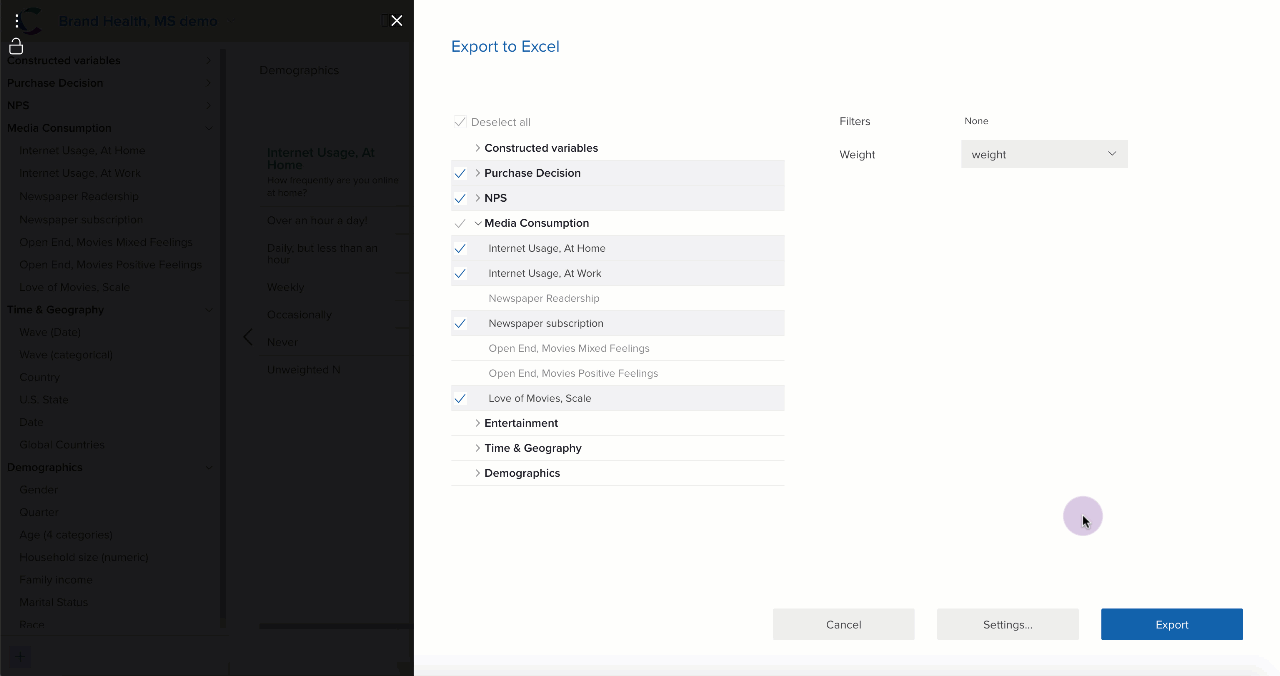This screenshot has width=1280, height=676.
Task: Uncheck the Newspaper subscription checkbox
Action: click(x=460, y=323)
